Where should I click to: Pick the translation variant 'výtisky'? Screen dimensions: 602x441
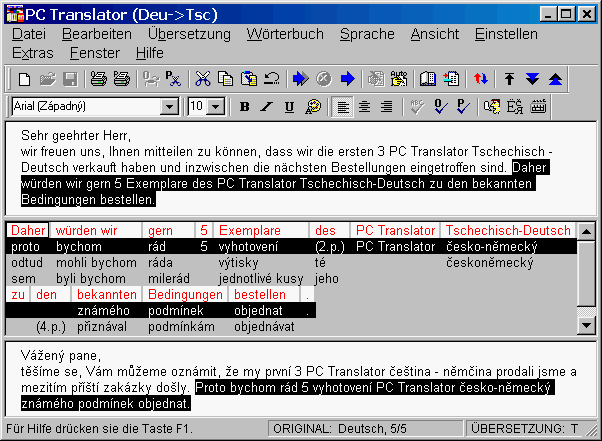(238, 263)
